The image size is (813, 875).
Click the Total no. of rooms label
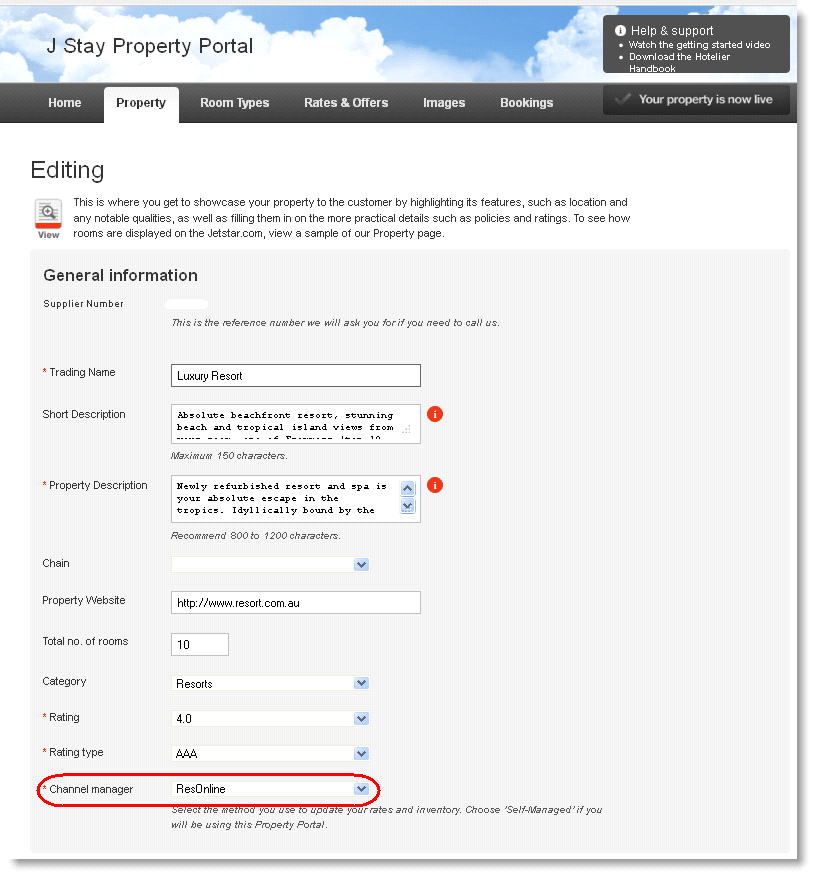pos(85,641)
